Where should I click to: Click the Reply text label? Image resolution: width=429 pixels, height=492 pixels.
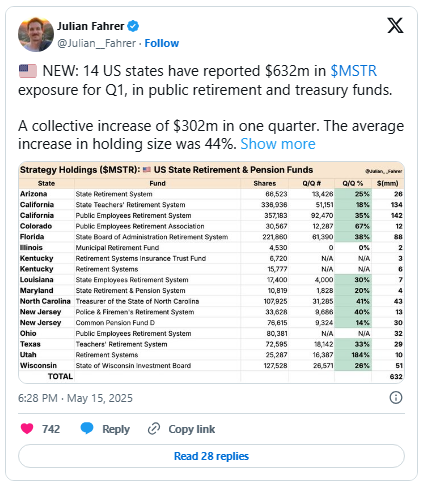coord(116,429)
